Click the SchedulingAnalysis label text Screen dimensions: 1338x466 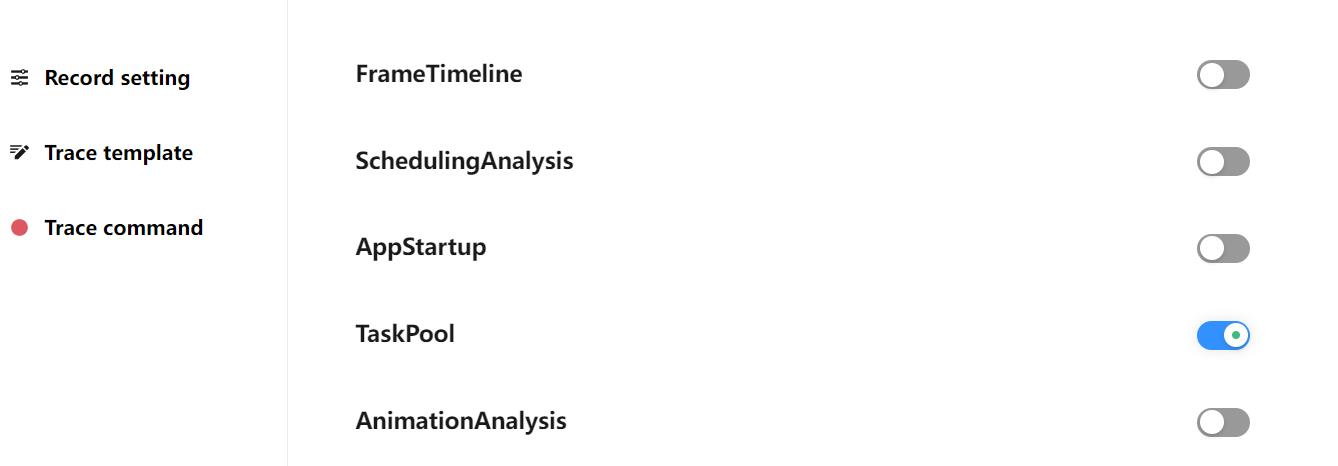click(x=464, y=161)
